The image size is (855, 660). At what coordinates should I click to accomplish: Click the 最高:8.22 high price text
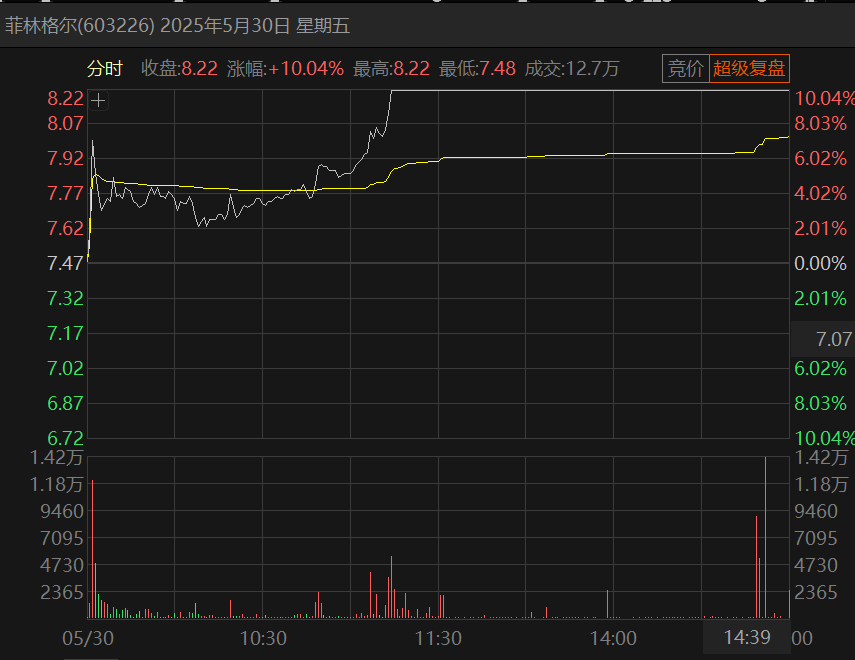pyautogui.click(x=391, y=69)
